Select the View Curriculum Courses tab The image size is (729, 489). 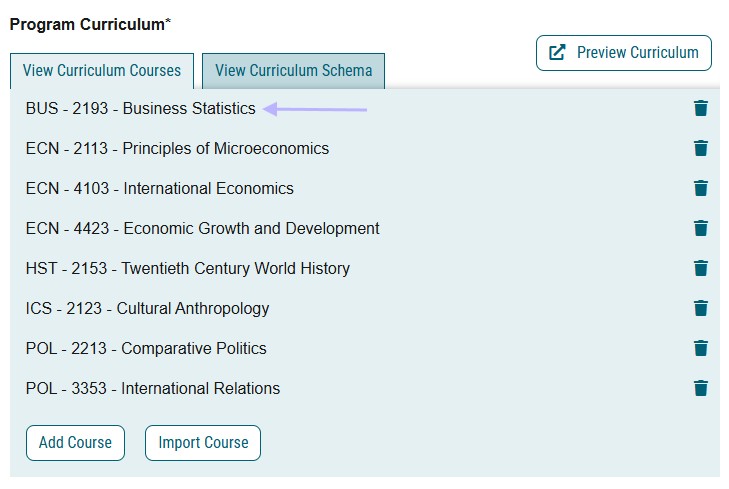(x=102, y=71)
